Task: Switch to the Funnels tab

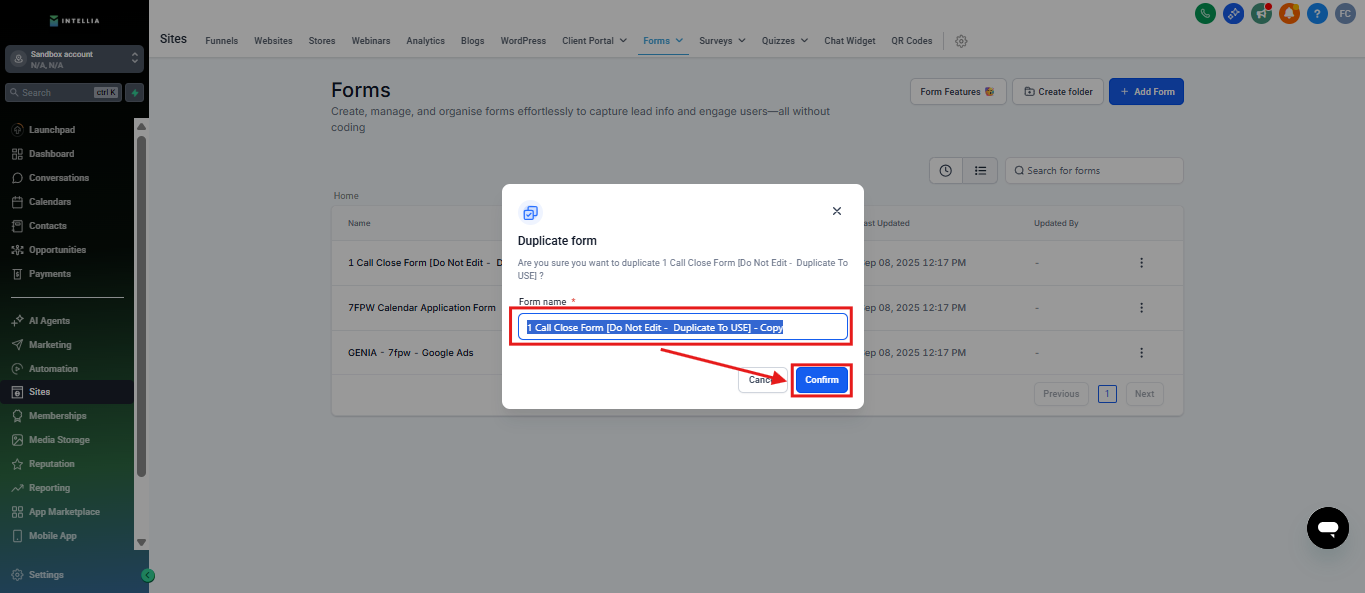Action: pos(221,41)
